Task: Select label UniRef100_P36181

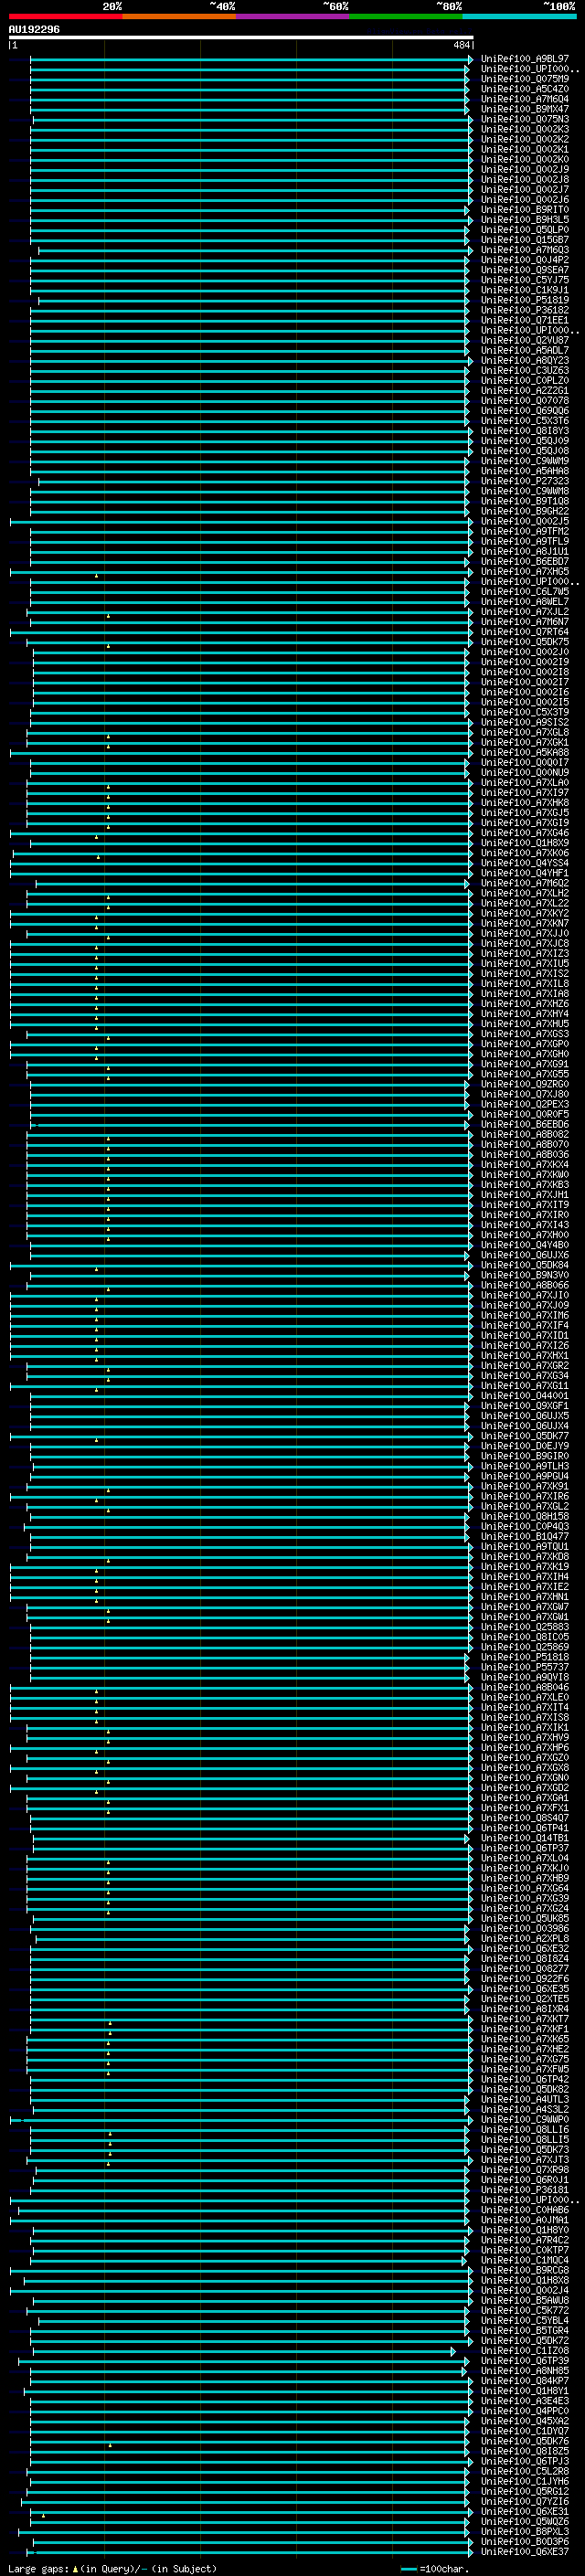Action: click(525, 2190)
